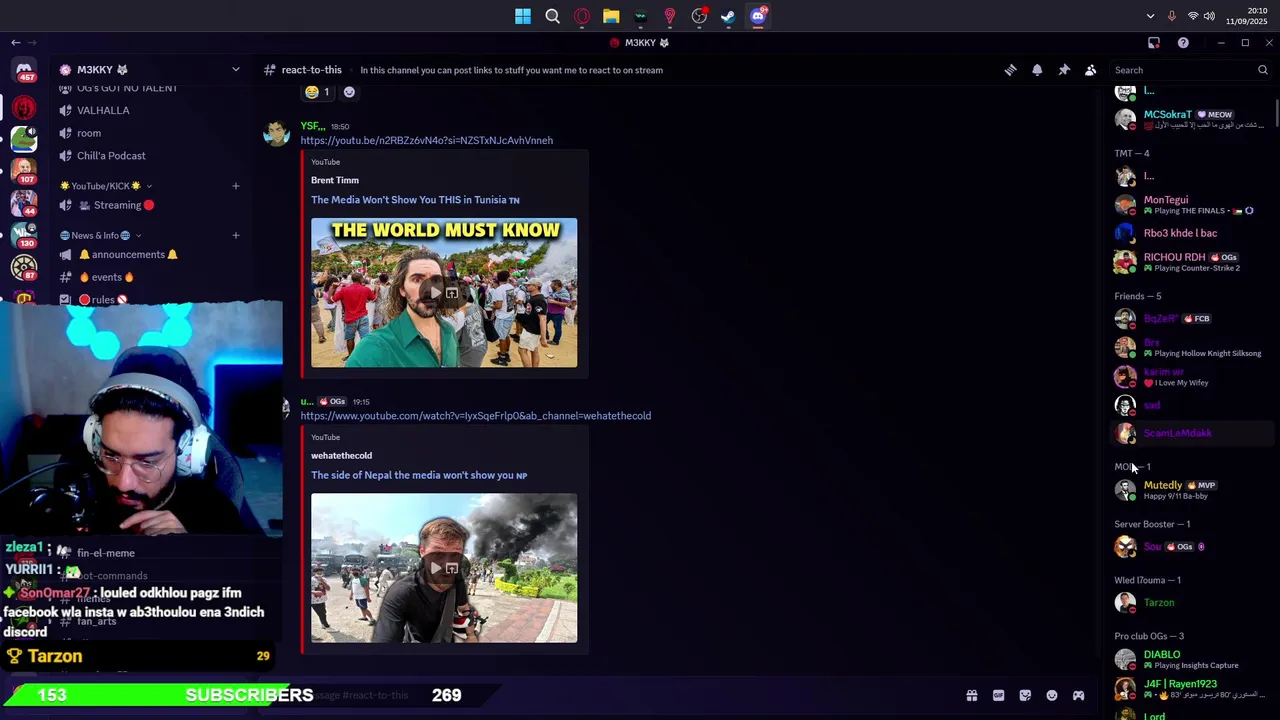Open server with 87 notifications badge
Image resolution: width=1280 pixels, height=720 pixels.
[x=24, y=267]
